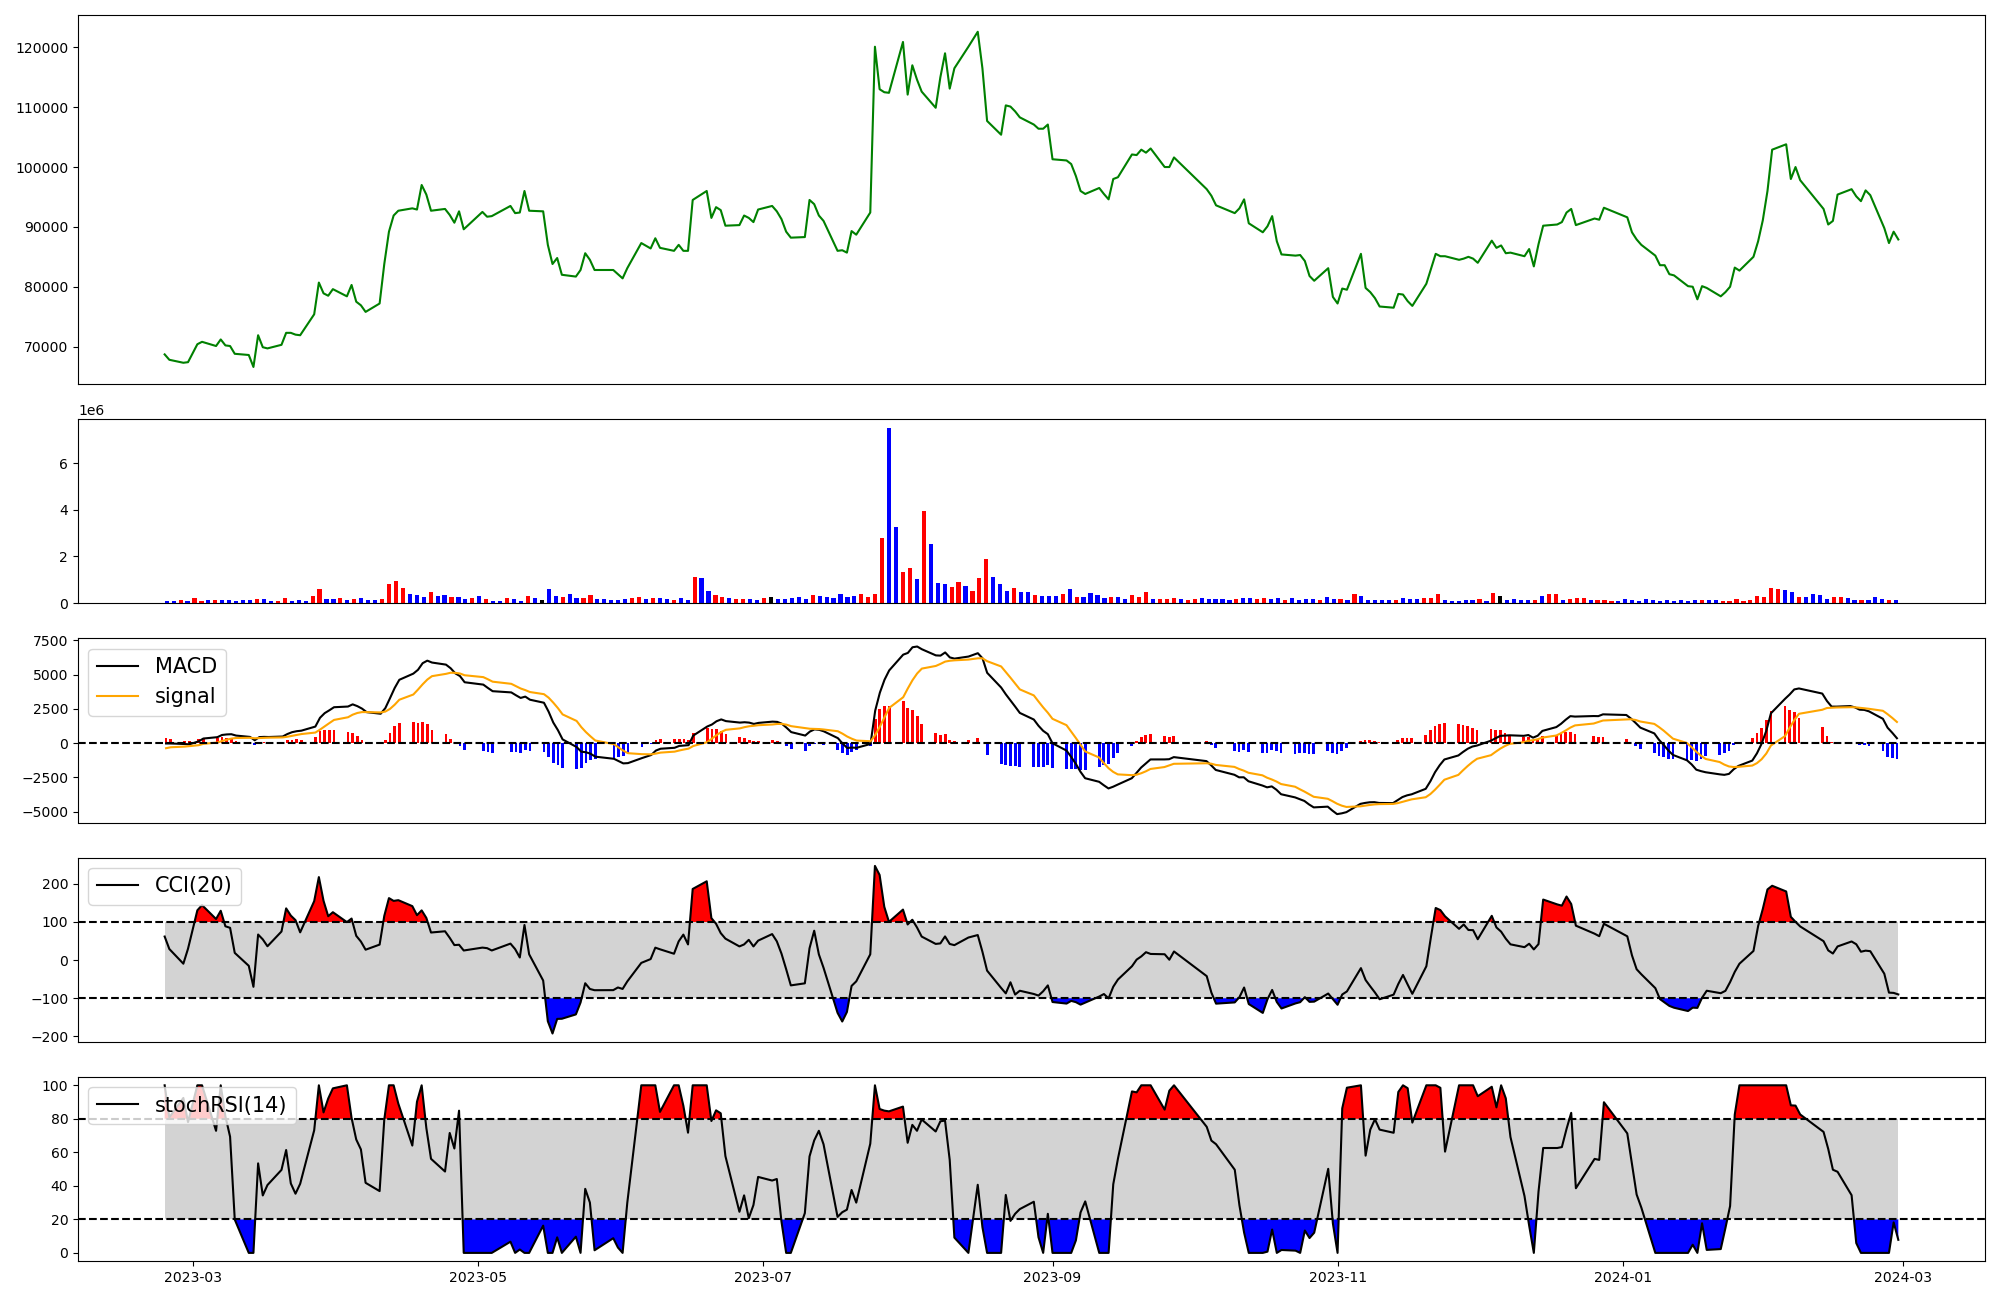Click the 2023-05 x-axis tick label

[478, 1277]
